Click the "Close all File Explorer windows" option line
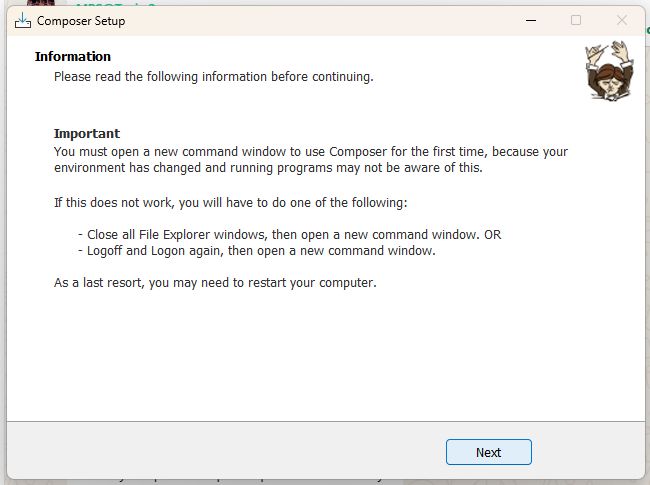The height and width of the screenshot is (485, 650). pos(289,235)
